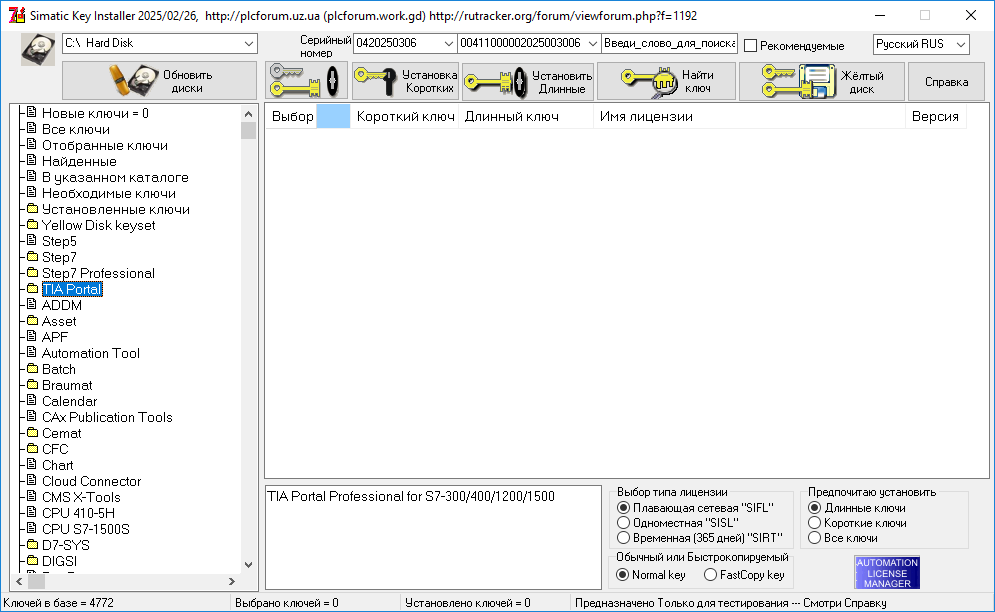The height and width of the screenshot is (612, 995).
Task: Select Одноместная "SISL" license type
Action: [x=623, y=522]
